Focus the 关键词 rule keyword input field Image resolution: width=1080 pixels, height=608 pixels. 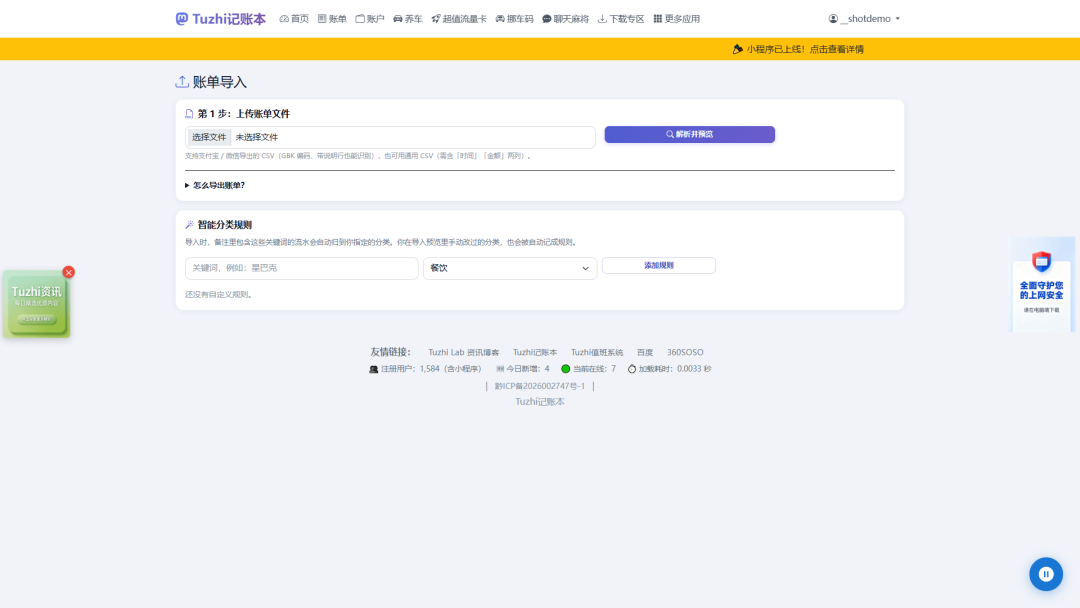pos(302,268)
